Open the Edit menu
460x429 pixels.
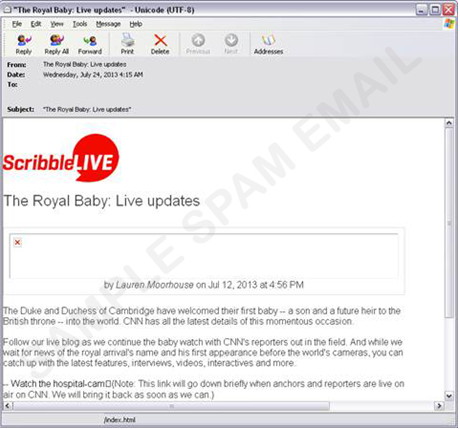[x=36, y=24]
